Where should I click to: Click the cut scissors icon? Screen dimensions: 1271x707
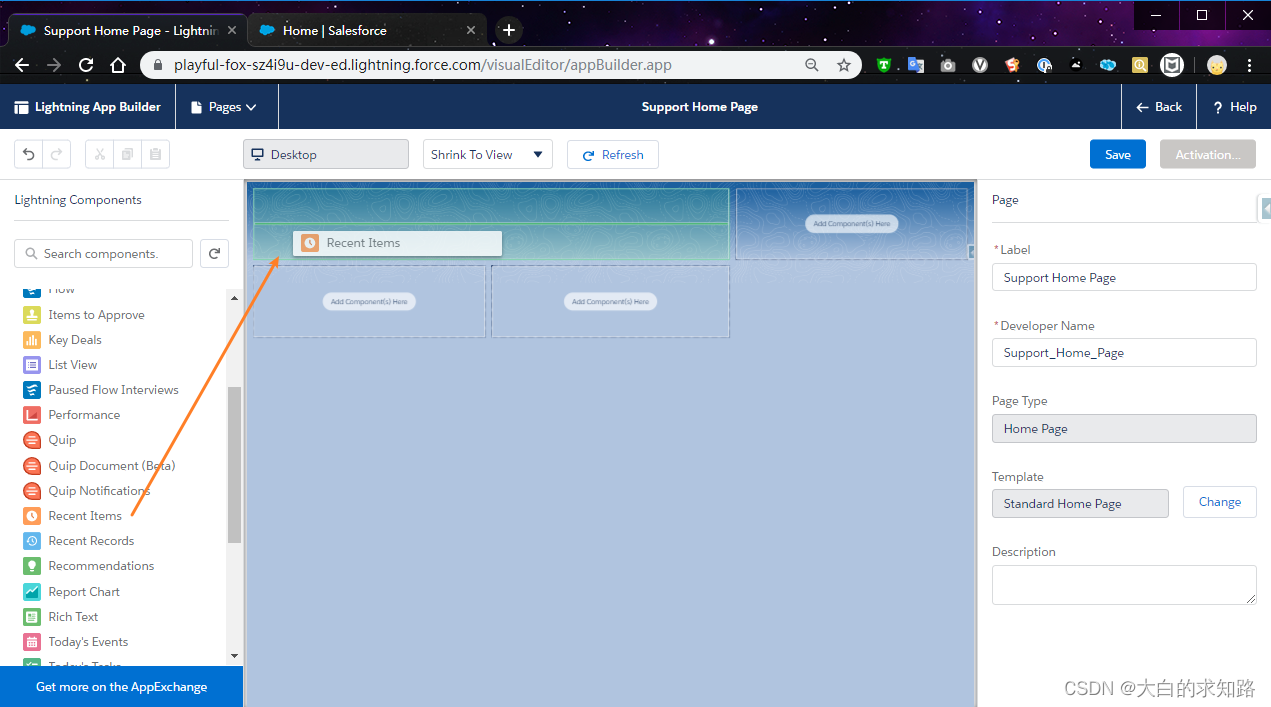[100, 154]
